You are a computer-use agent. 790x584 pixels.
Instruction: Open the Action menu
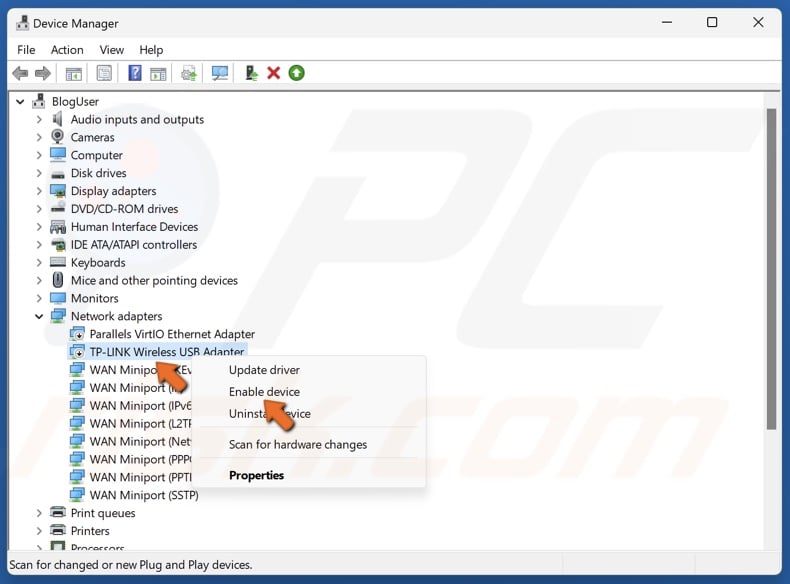click(67, 50)
